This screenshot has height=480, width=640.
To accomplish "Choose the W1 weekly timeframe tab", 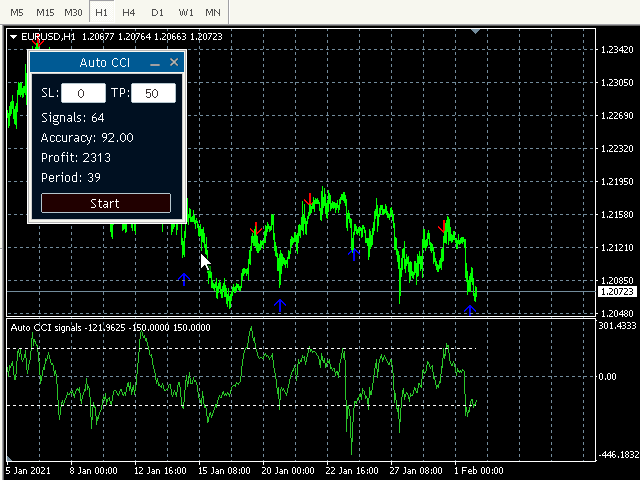I will (186, 12).
